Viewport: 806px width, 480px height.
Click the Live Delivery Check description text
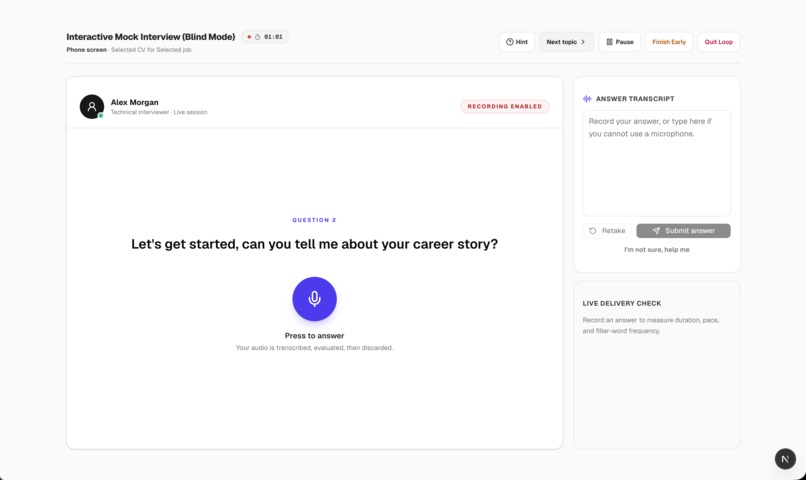[x=651, y=325]
